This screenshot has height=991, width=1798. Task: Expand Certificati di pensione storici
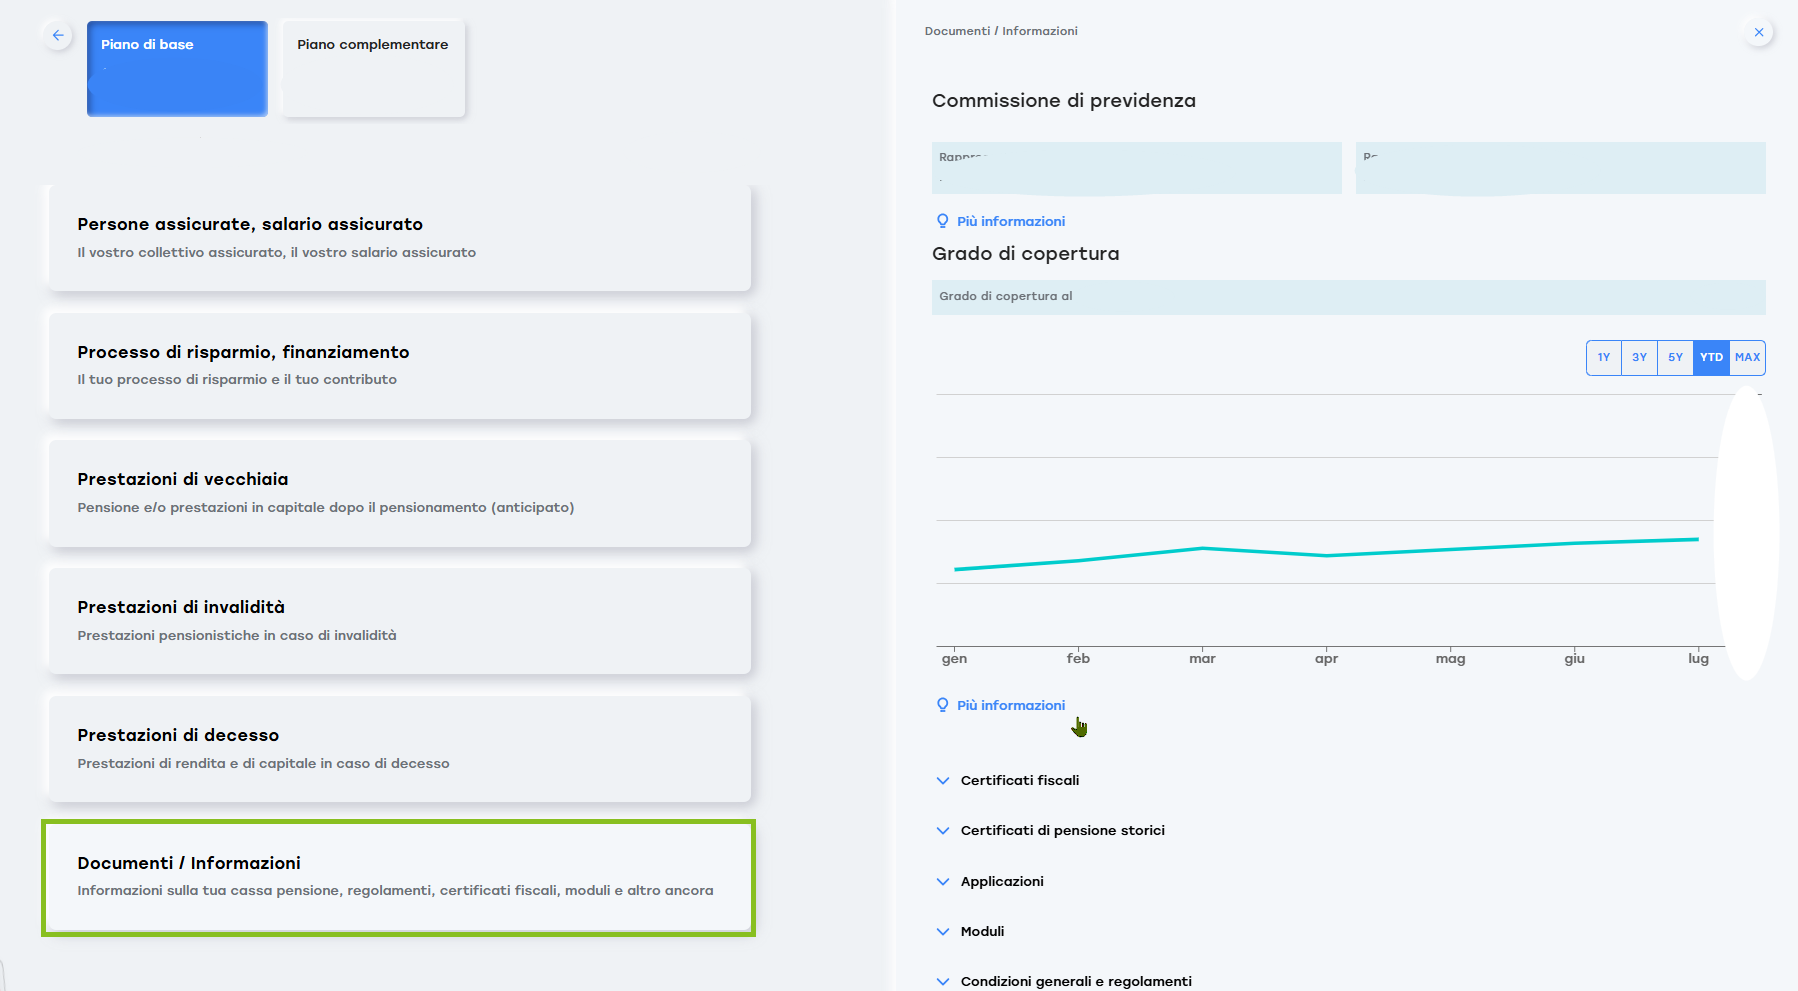click(1062, 830)
